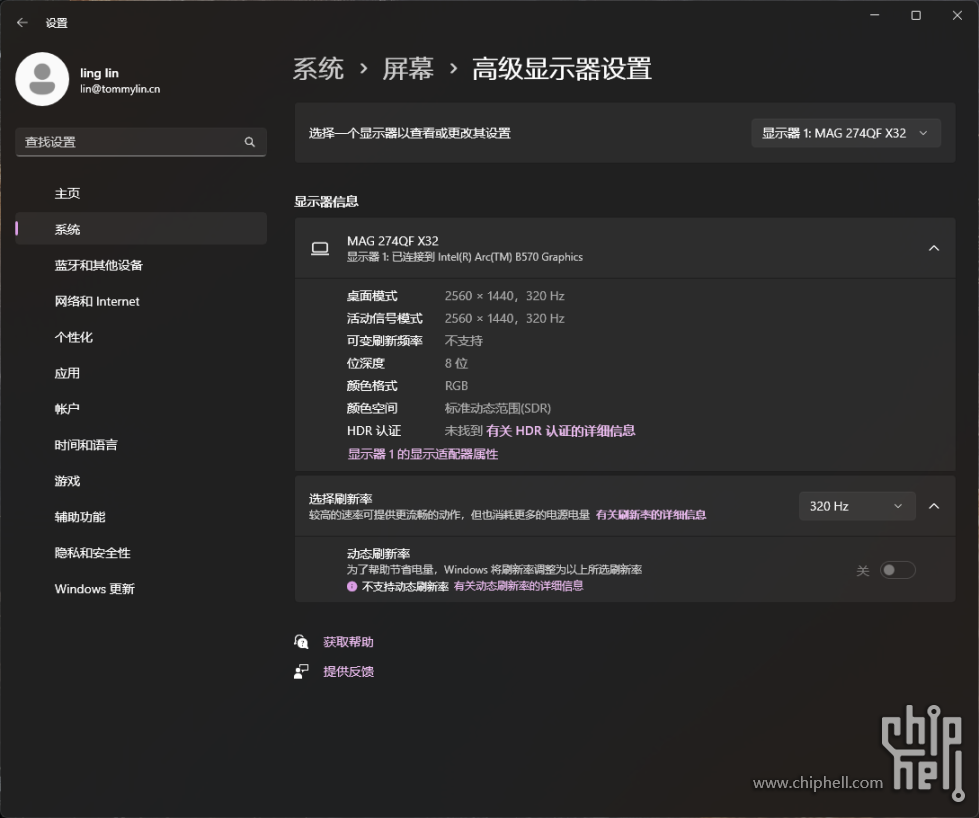Click the 颜色格式 value RGB
979x818 pixels.
point(456,386)
